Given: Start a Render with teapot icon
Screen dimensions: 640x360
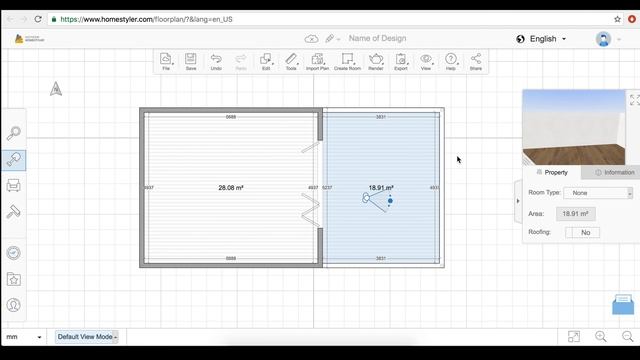Looking at the screenshot, I should (x=376, y=62).
